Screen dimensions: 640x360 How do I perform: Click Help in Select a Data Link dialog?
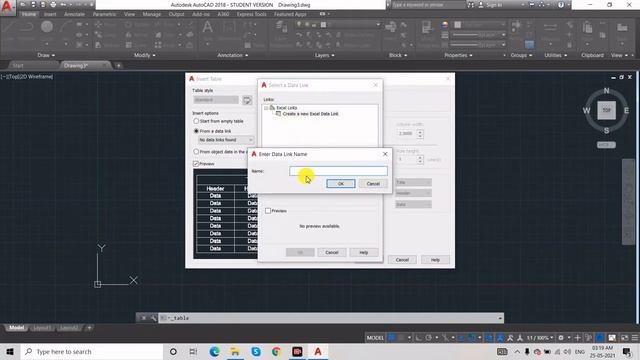point(364,253)
